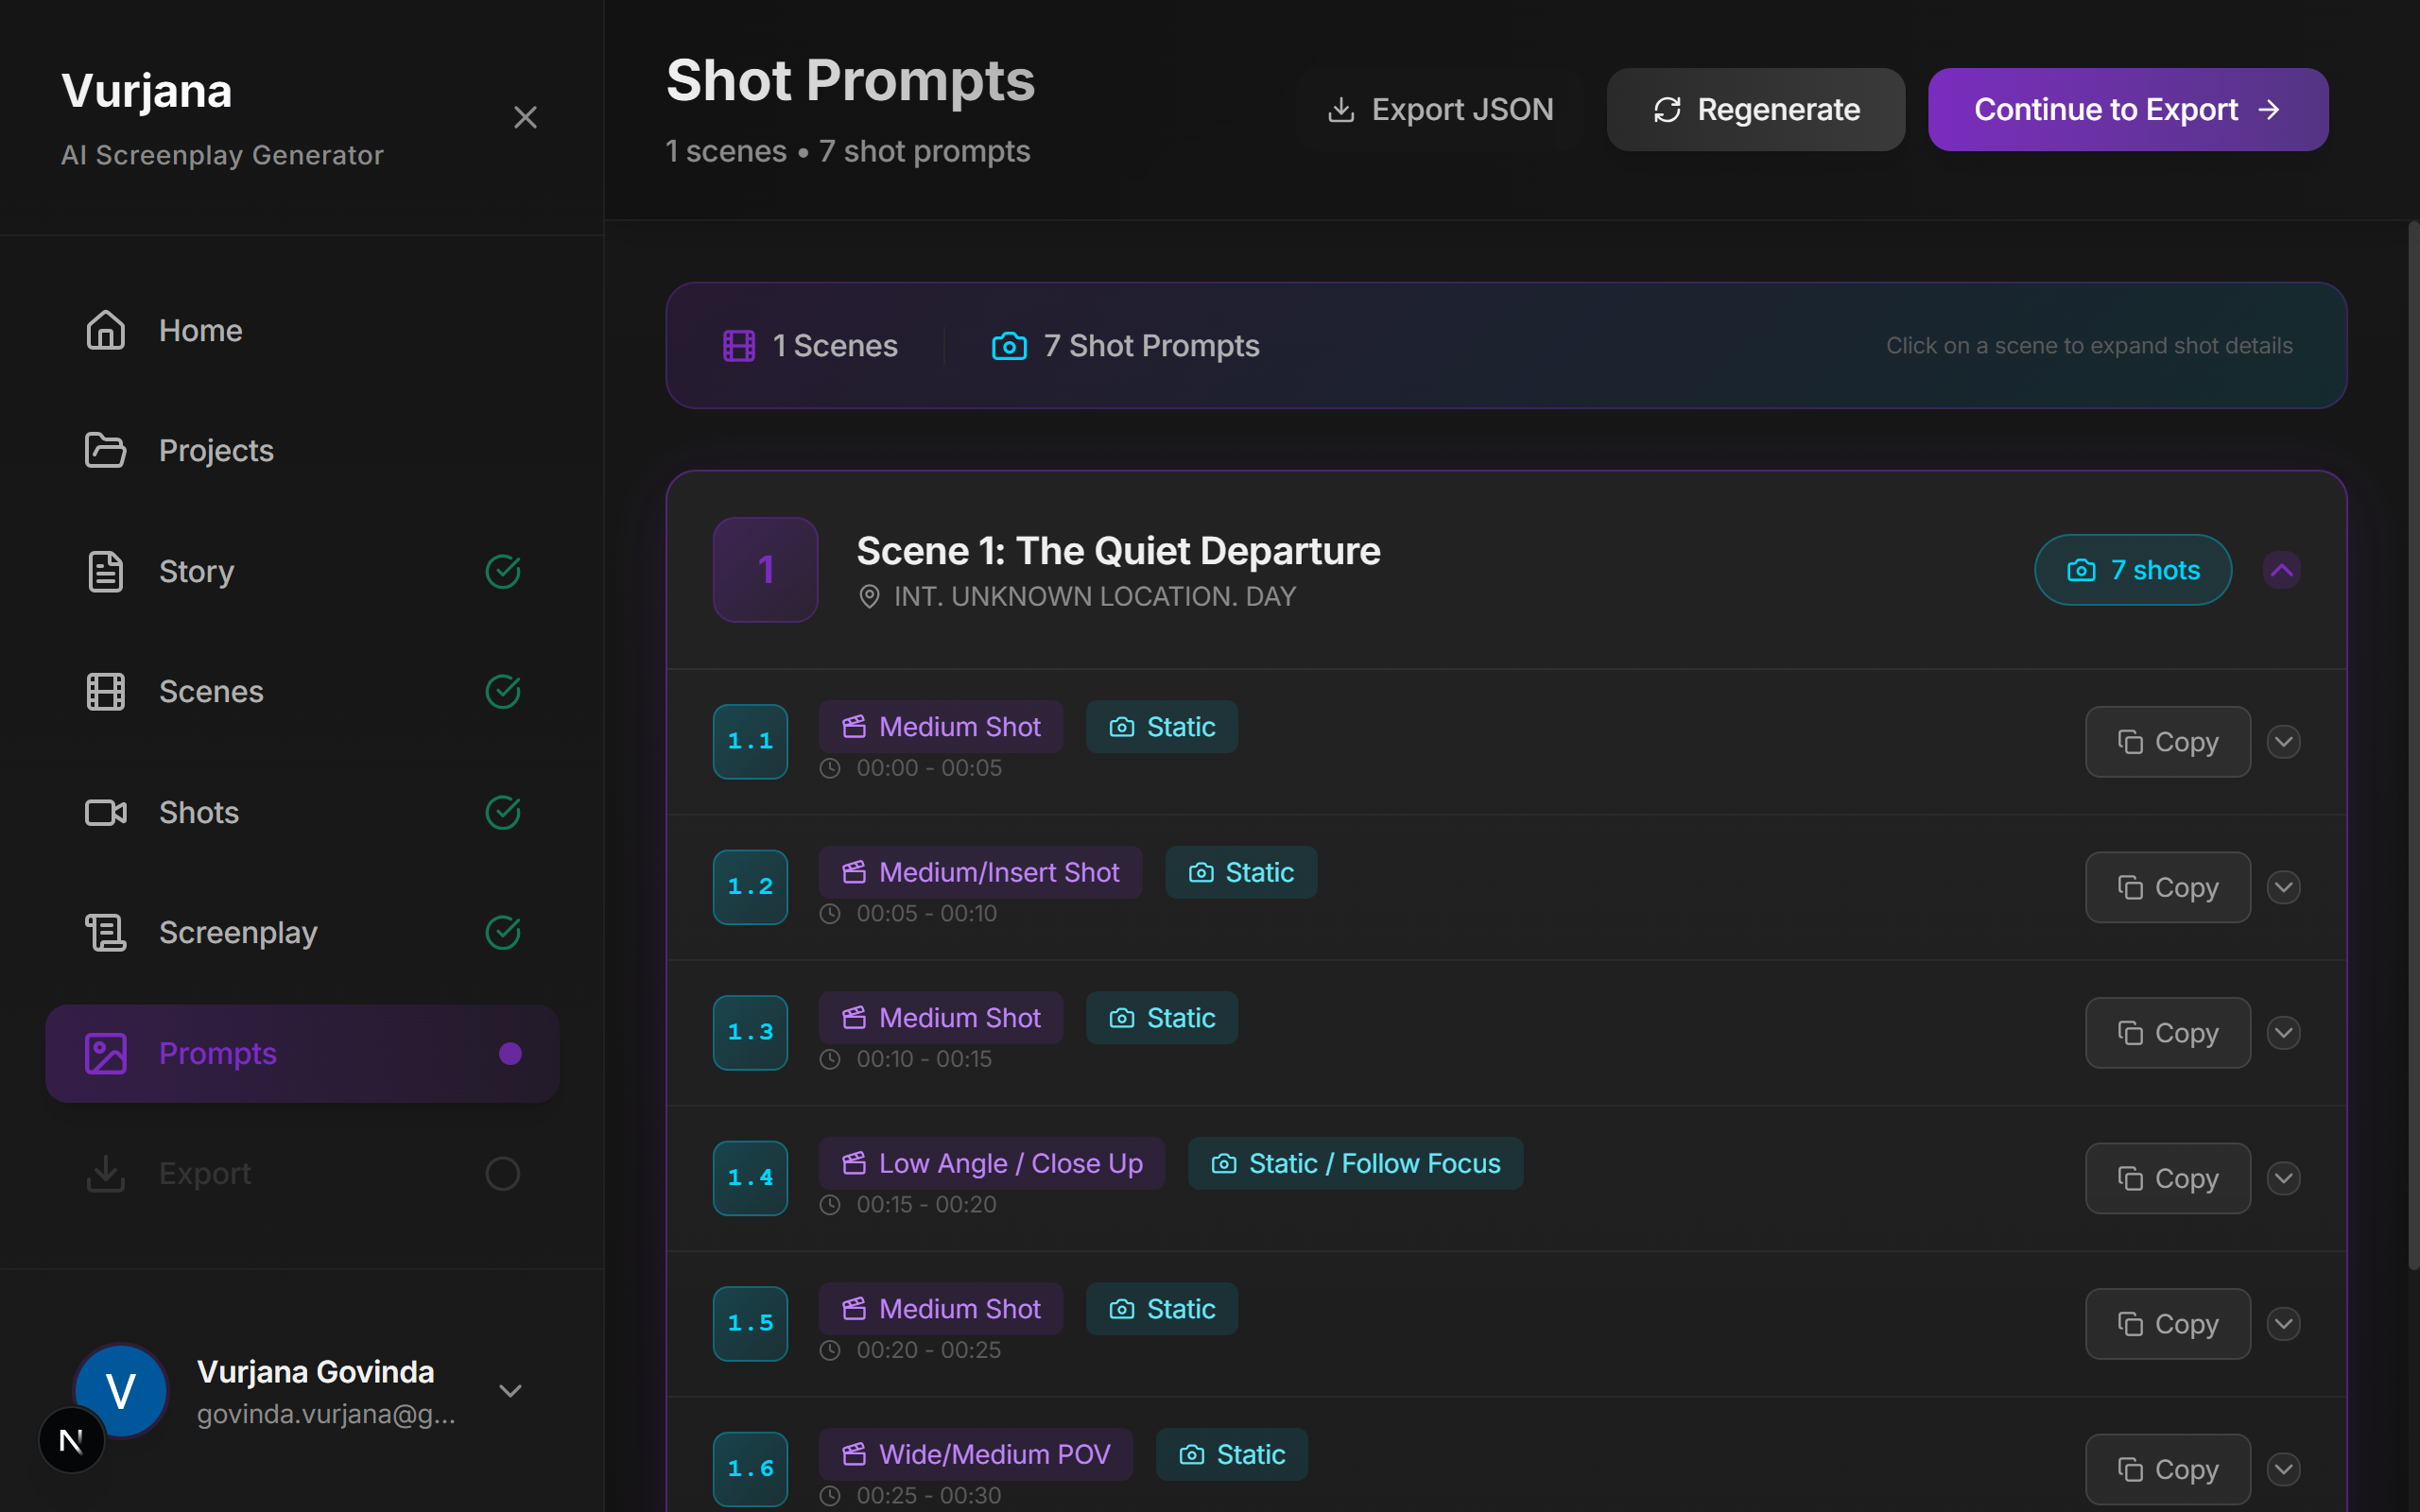Regenerate the shot prompts
The image size is (2420, 1512).
1755,109
